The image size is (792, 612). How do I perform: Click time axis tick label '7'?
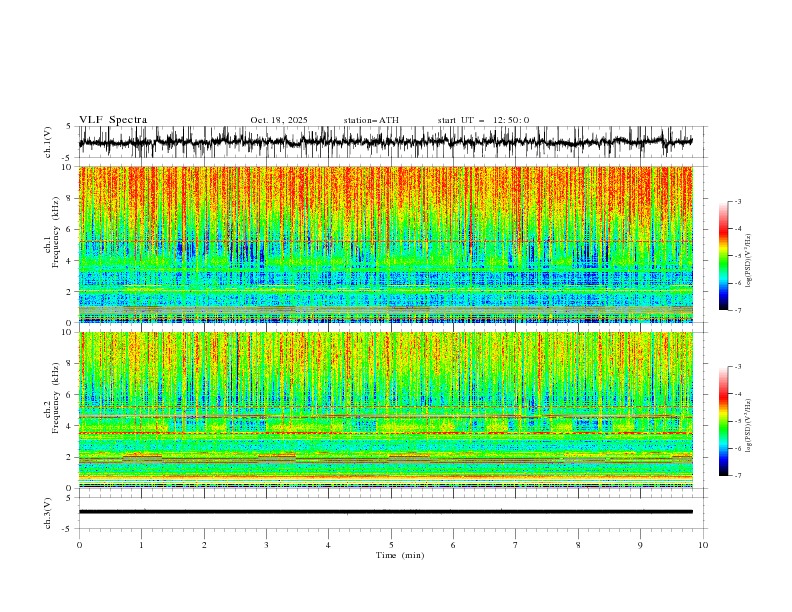tap(516, 545)
